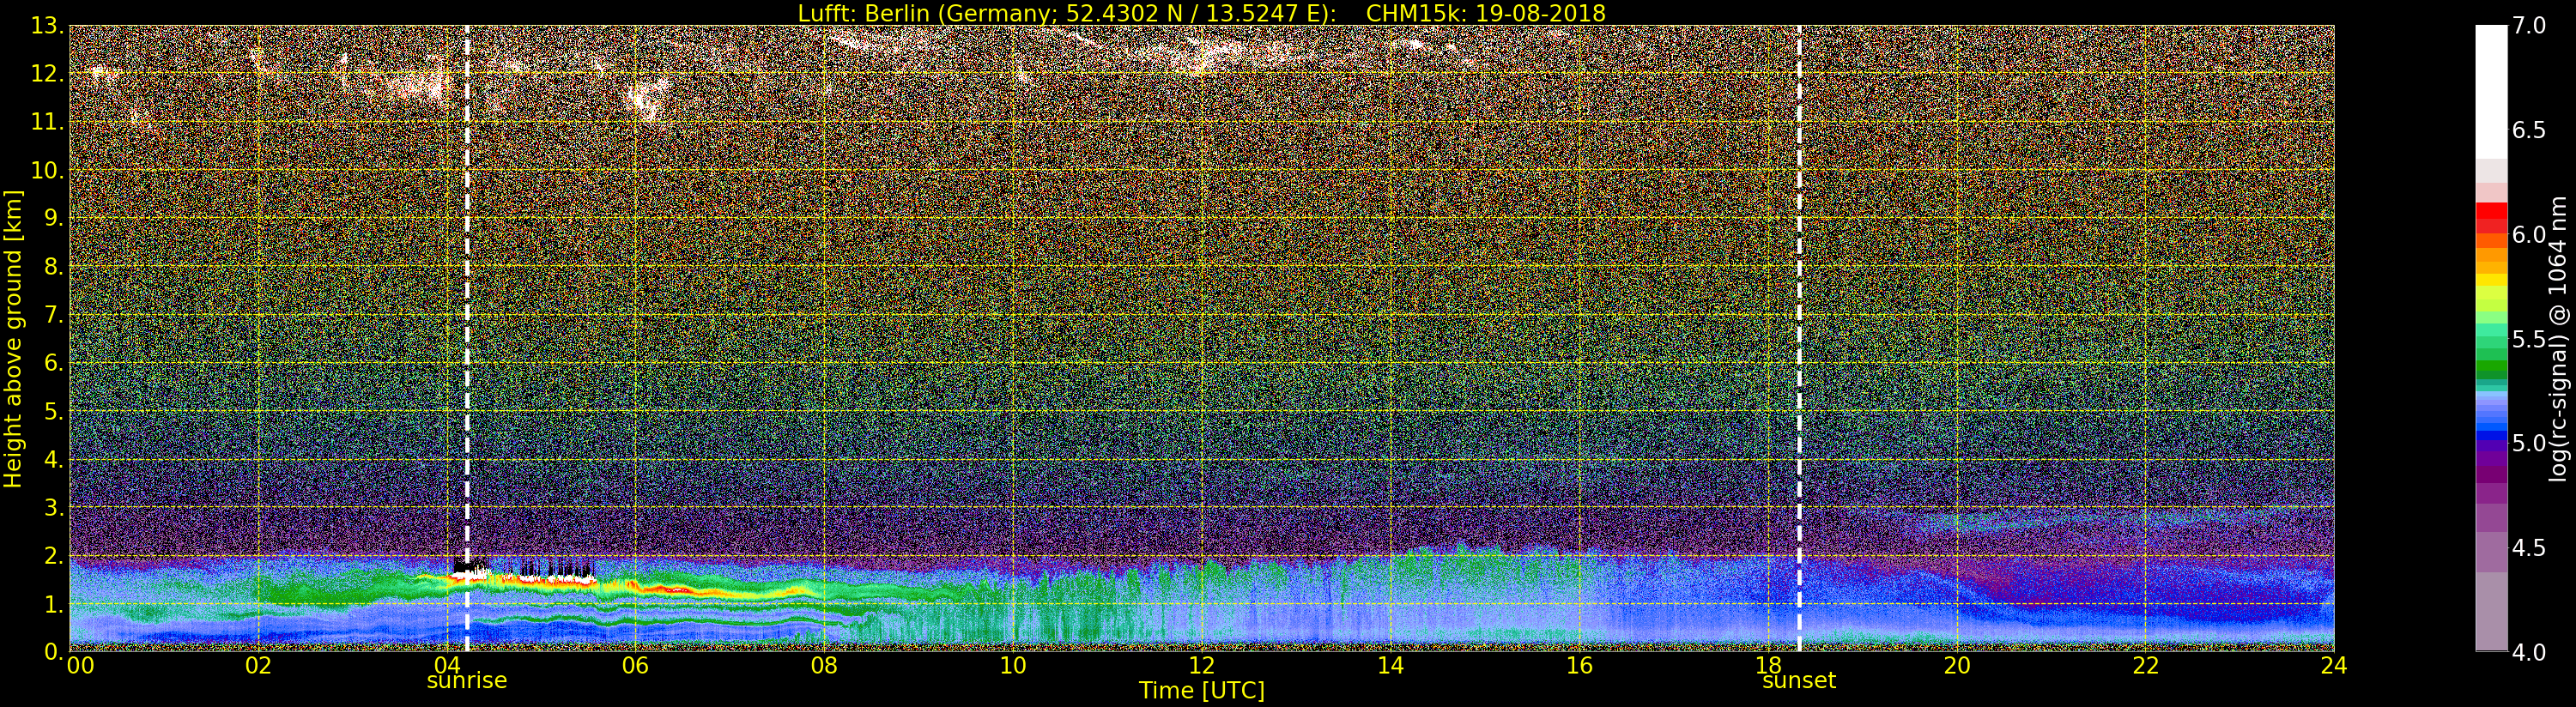2576x707 pixels.
Task: Click the height axis tick label 6.
Action: 54,363
